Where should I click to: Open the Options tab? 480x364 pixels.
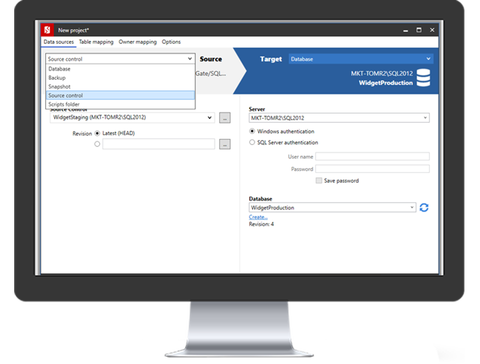click(171, 42)
